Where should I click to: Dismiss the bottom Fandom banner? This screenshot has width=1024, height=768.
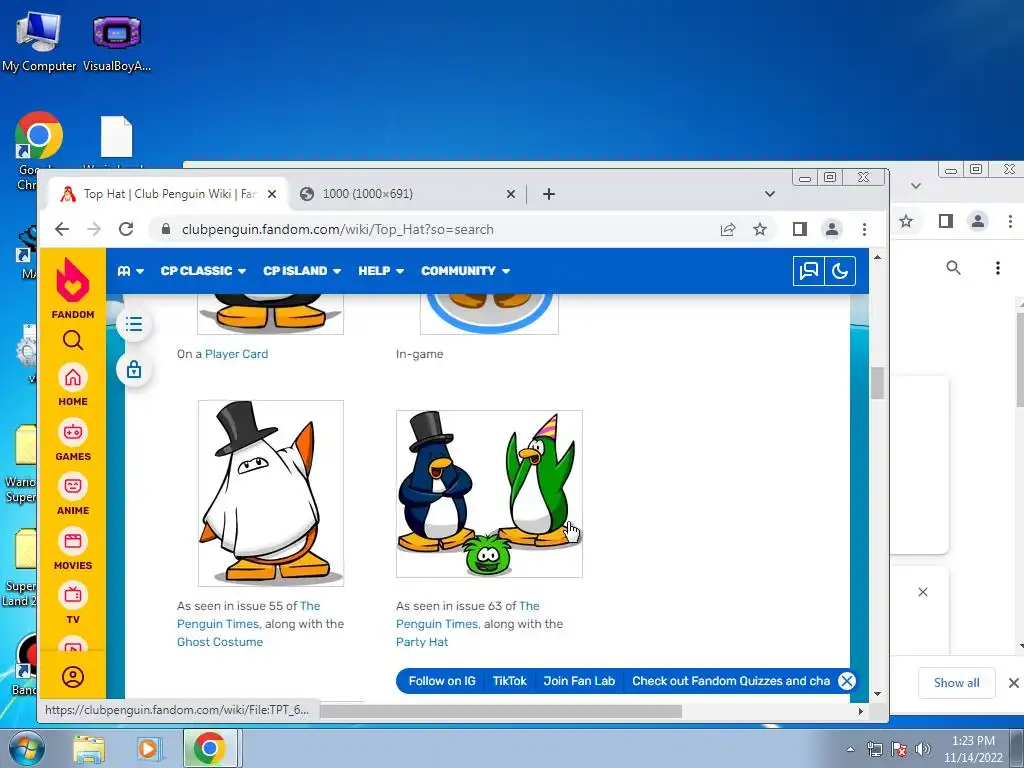(x=847, y=681)
